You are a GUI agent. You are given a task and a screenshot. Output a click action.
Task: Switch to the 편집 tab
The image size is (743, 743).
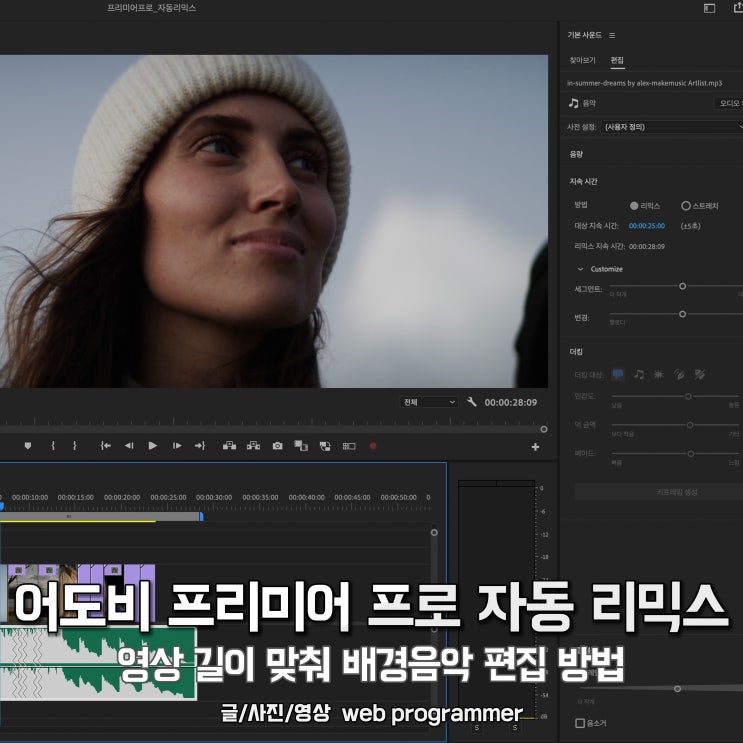pyautogui.click(x=617, y=60)
